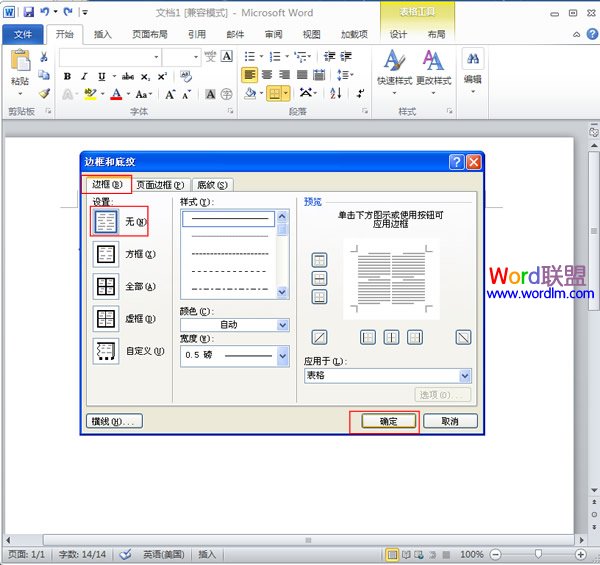Click the grow font icon

click(170, 94)
